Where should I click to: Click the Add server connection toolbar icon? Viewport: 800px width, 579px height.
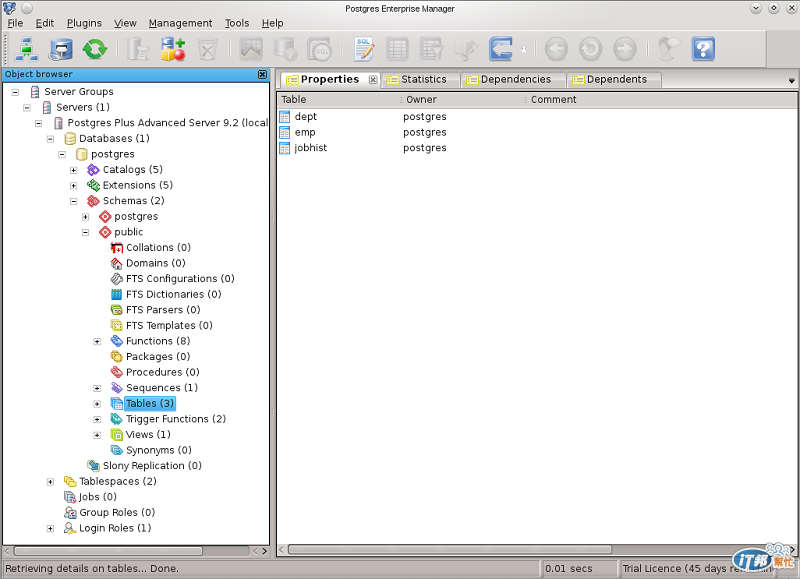pyautogui.click(x=26, y=49)
